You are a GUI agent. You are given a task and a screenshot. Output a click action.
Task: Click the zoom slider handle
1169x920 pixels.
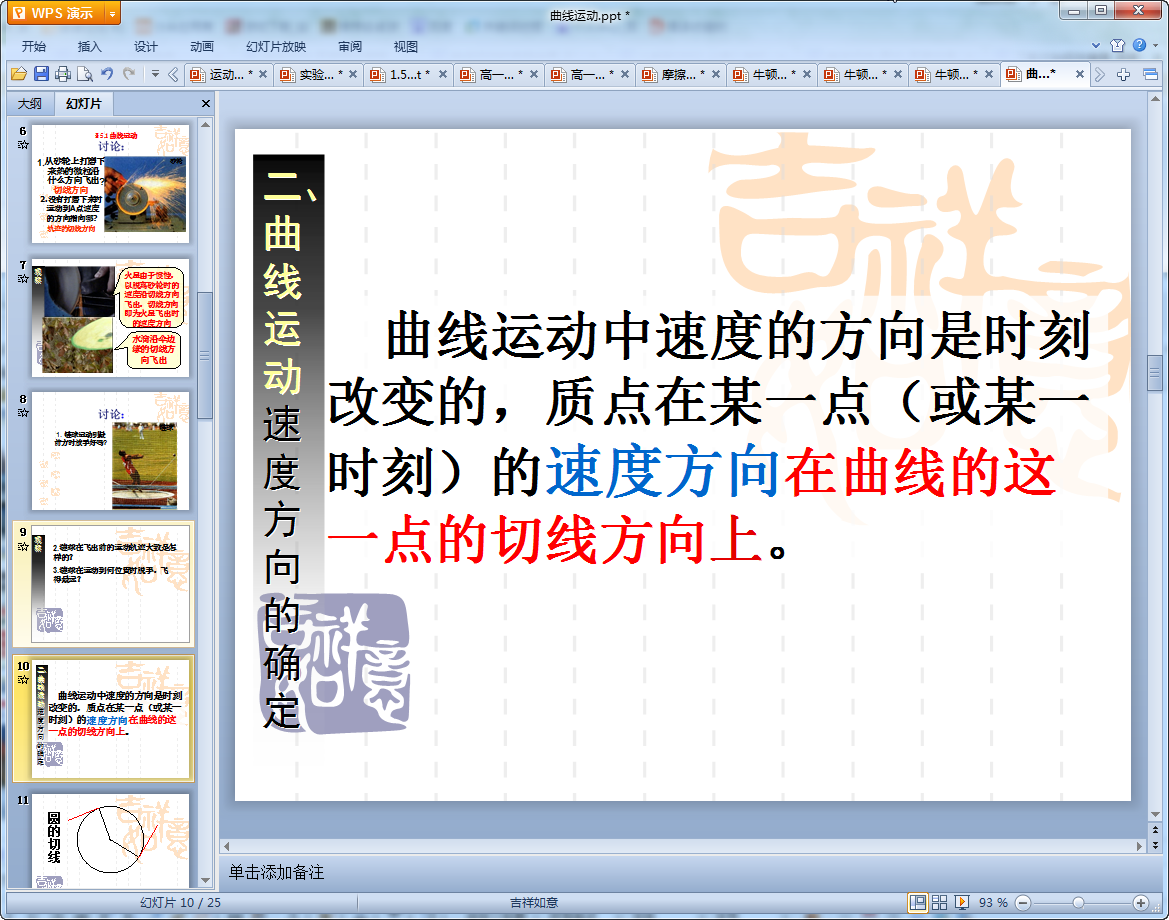pos(1078,903)
